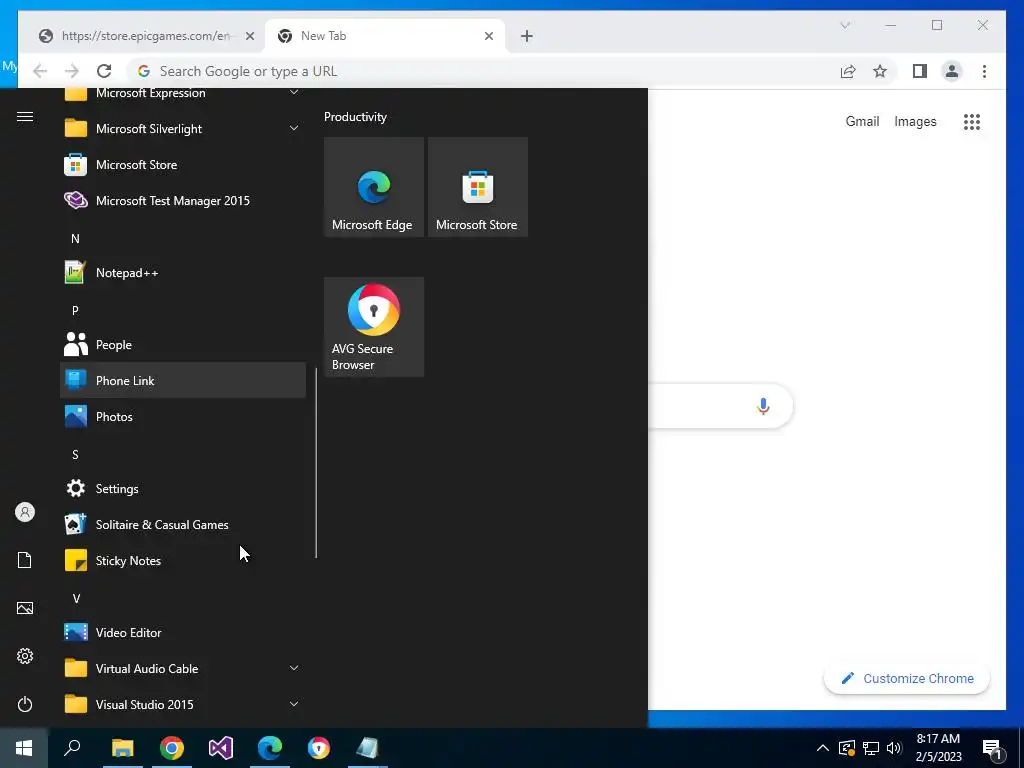Open Pictures from Start sidebar
Viewport: 1024px width, 768px height.
pos(25,608)
